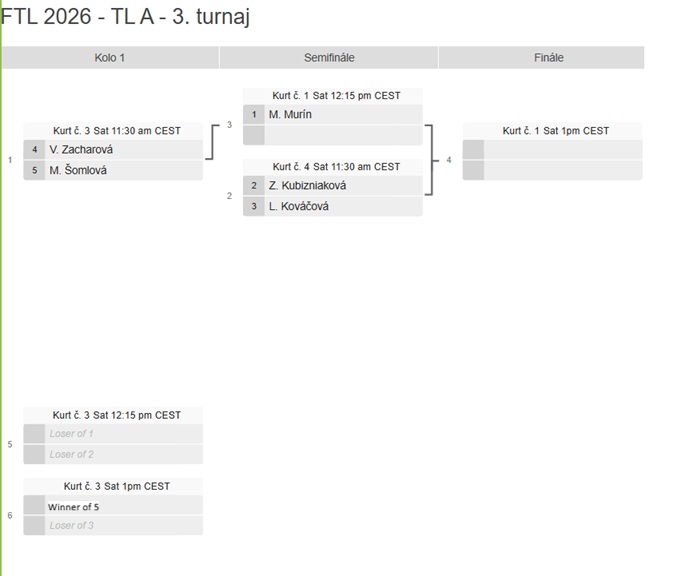Click seed 1 badge beside M. Murín

[254, 114]
